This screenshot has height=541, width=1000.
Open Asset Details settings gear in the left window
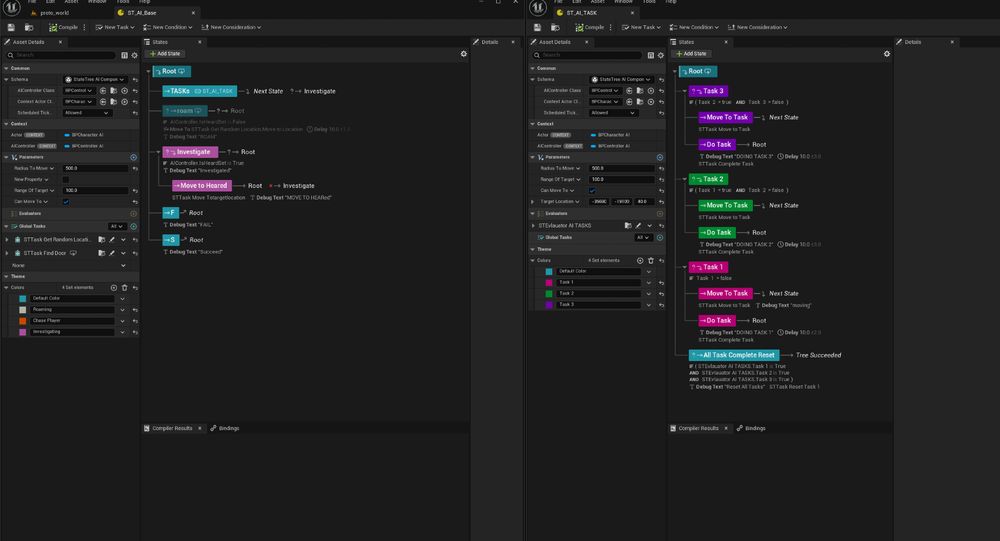click(134, 56)
